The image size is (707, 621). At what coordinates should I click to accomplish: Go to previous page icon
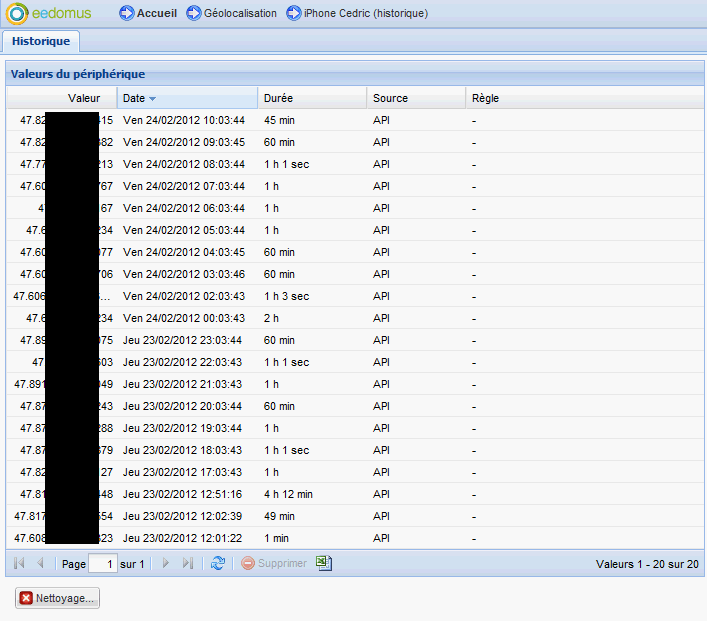pyautogui.click(x=40, y=563)
